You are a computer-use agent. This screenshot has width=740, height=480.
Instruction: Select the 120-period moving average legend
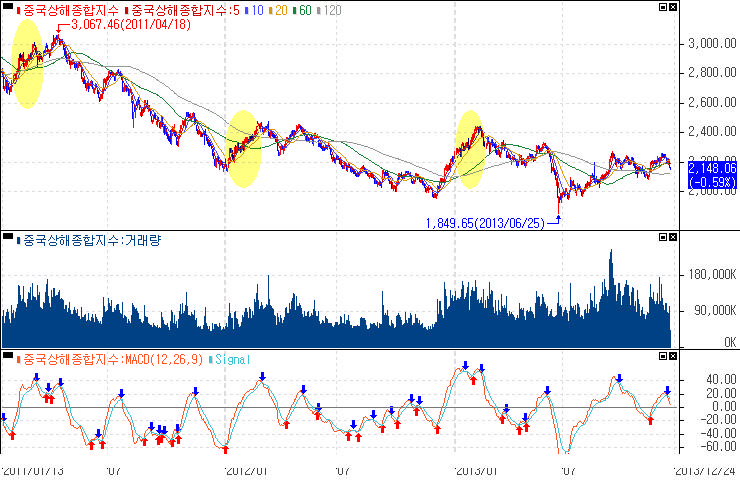click(x=330, y=9)
